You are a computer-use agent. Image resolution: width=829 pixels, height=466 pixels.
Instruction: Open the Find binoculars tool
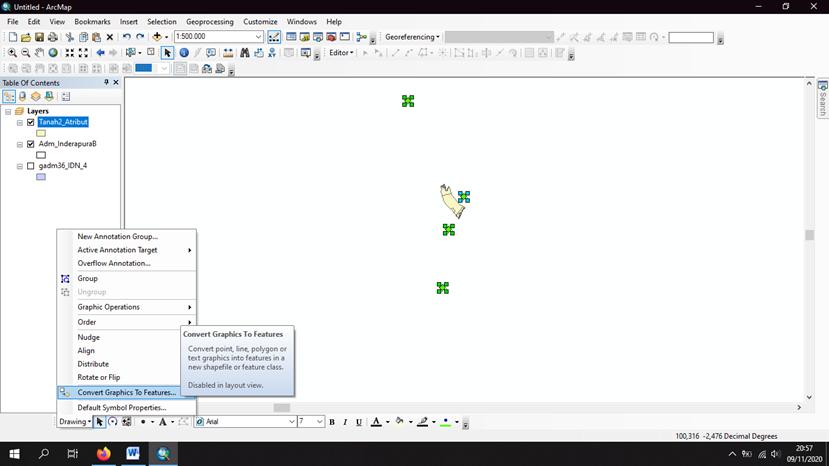[245, 53]
